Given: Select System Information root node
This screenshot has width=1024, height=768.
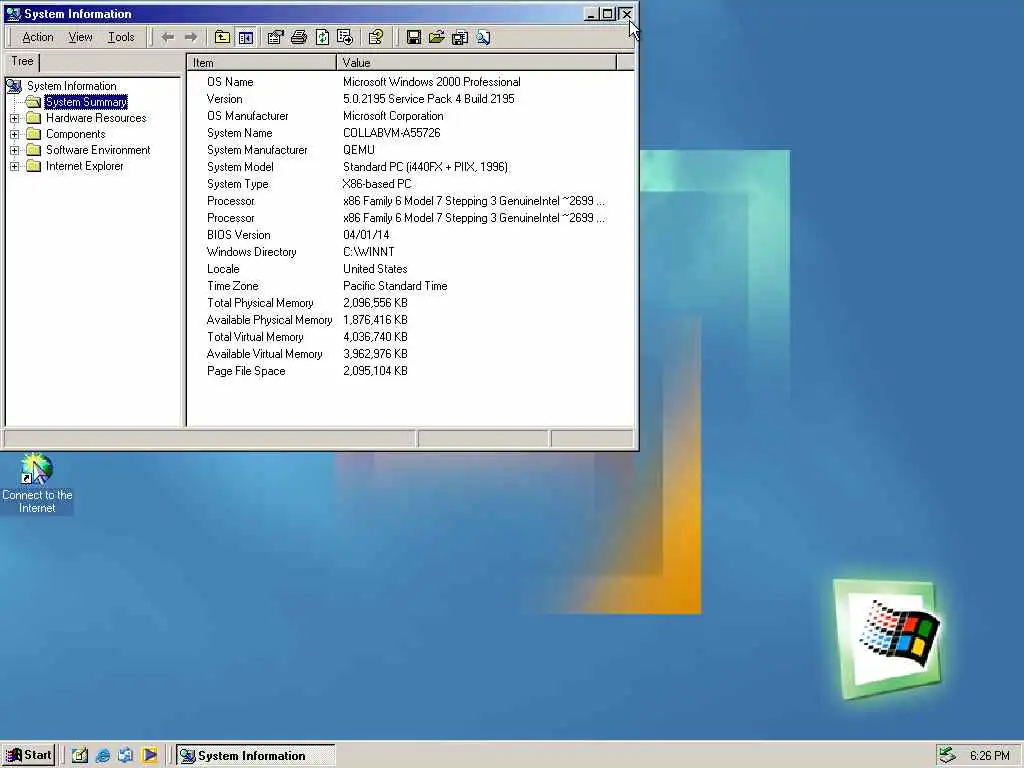Looking at the screenshot, I should pos(72,86).
